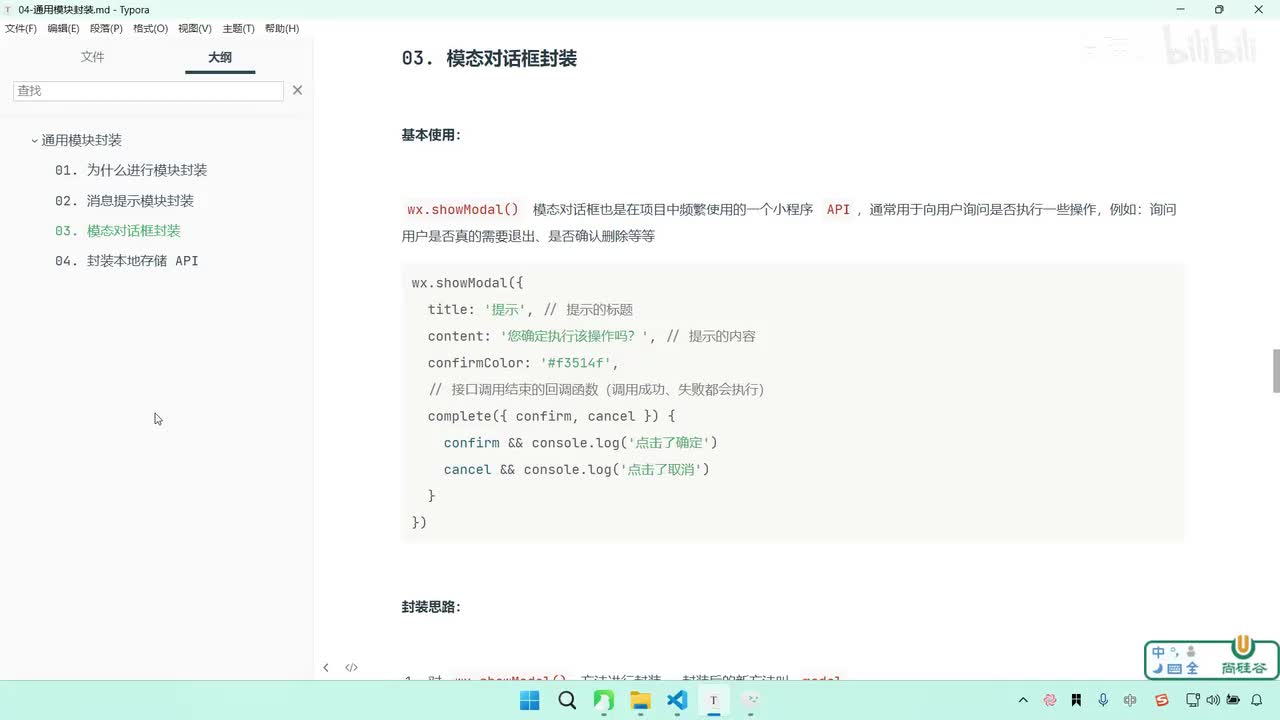Open the 段落(P) menu
This screenshot has width=1280, height=720.
[x=106, y=29]
